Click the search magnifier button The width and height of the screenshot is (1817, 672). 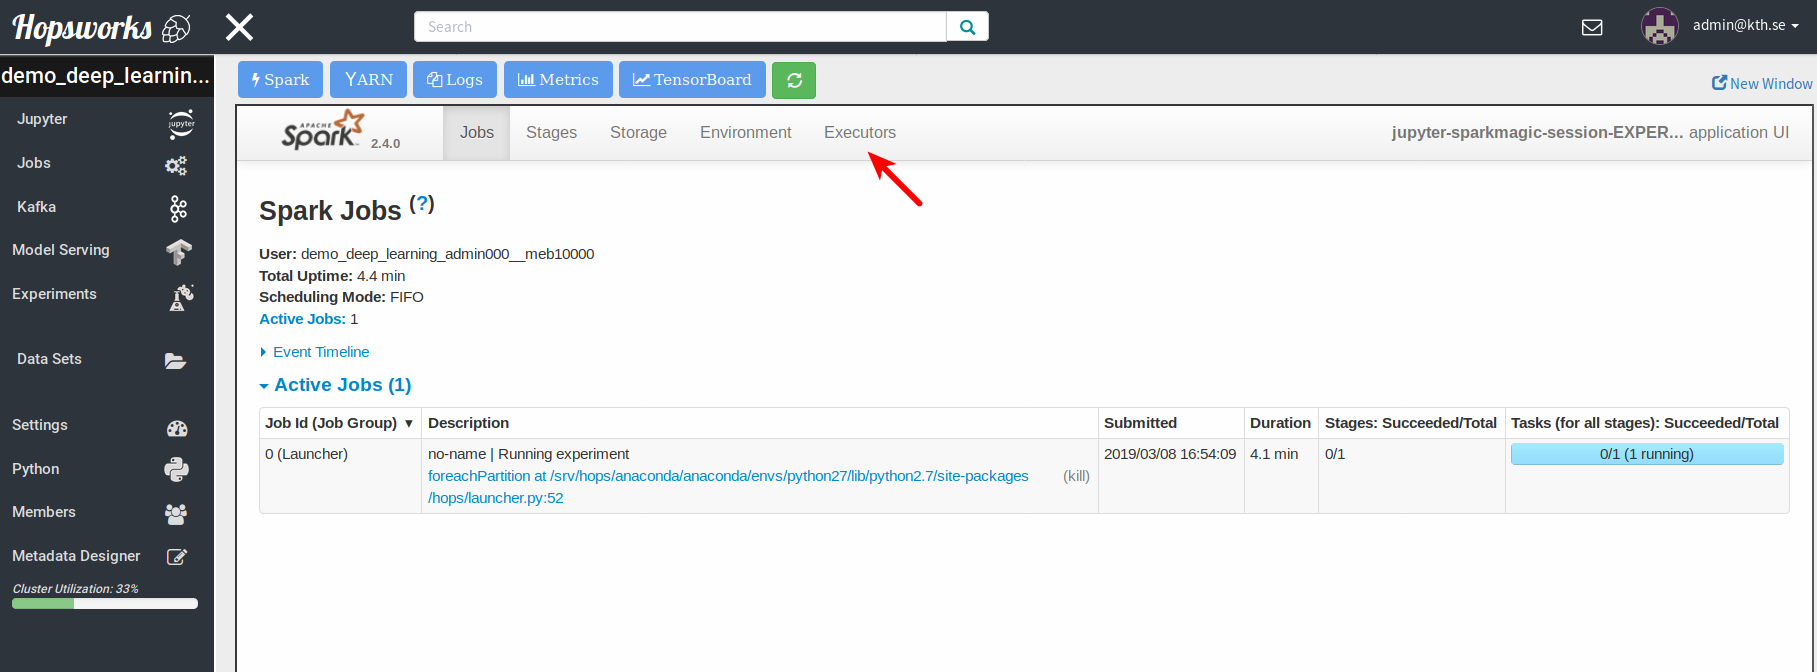(967, 27)
